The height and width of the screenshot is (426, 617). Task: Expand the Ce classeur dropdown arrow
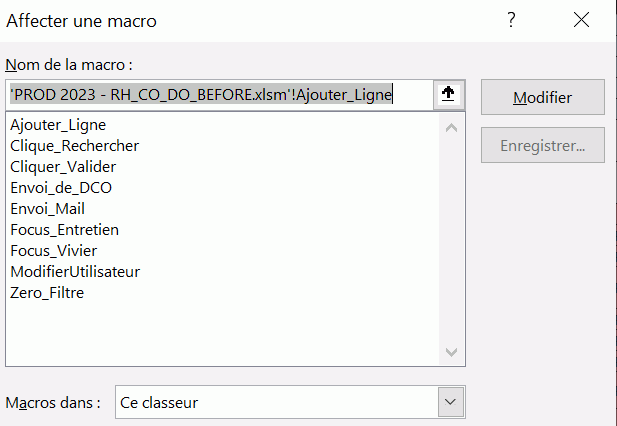point(449,403)
